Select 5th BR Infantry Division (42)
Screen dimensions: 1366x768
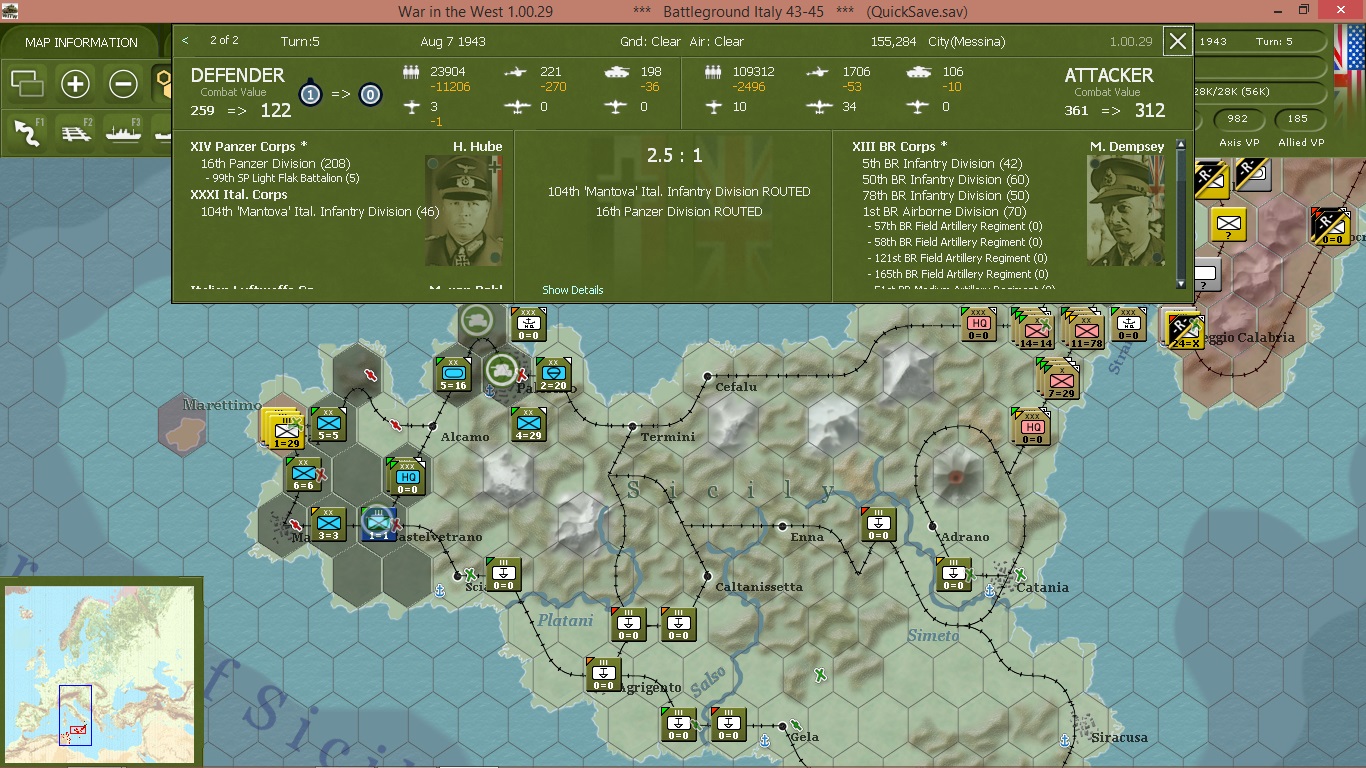[942, 163]
